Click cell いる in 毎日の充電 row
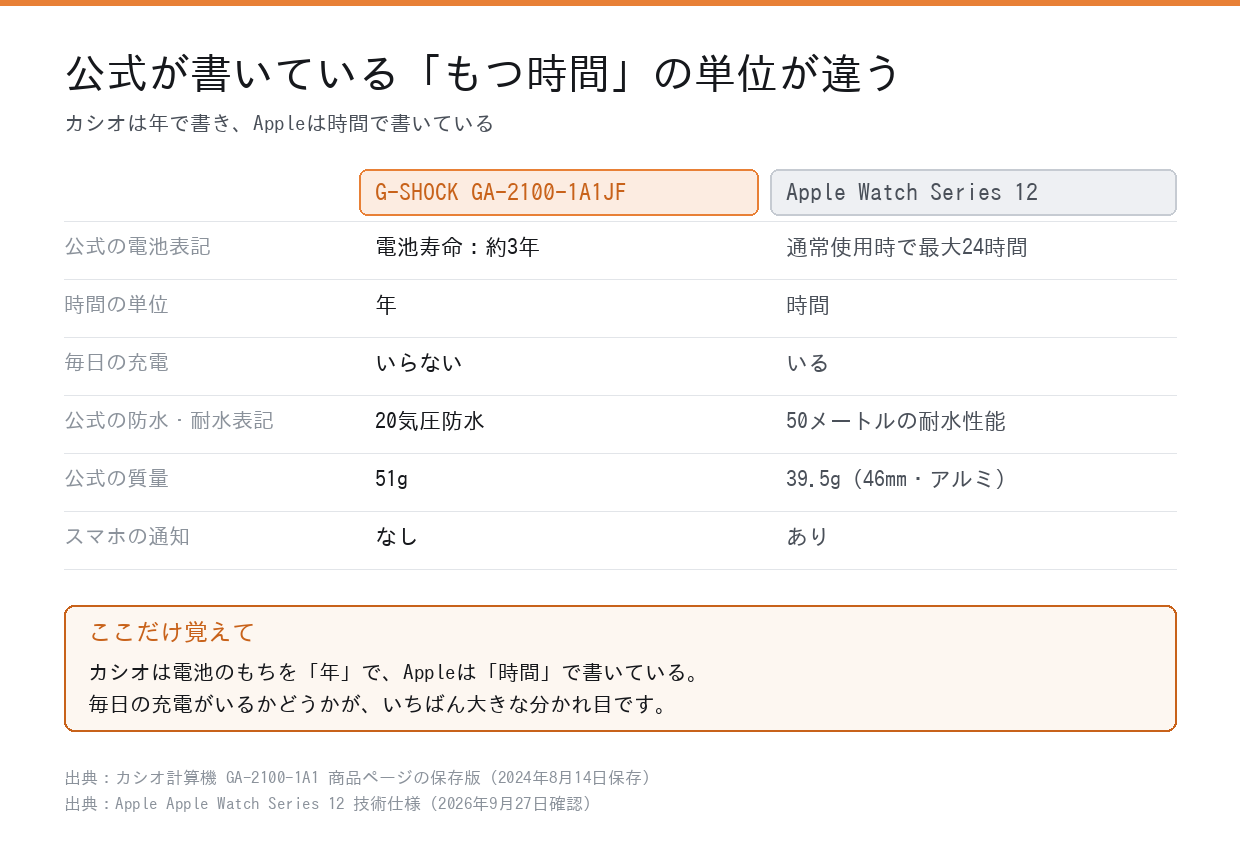The image size is (1240, 853). tap(808, 363)
